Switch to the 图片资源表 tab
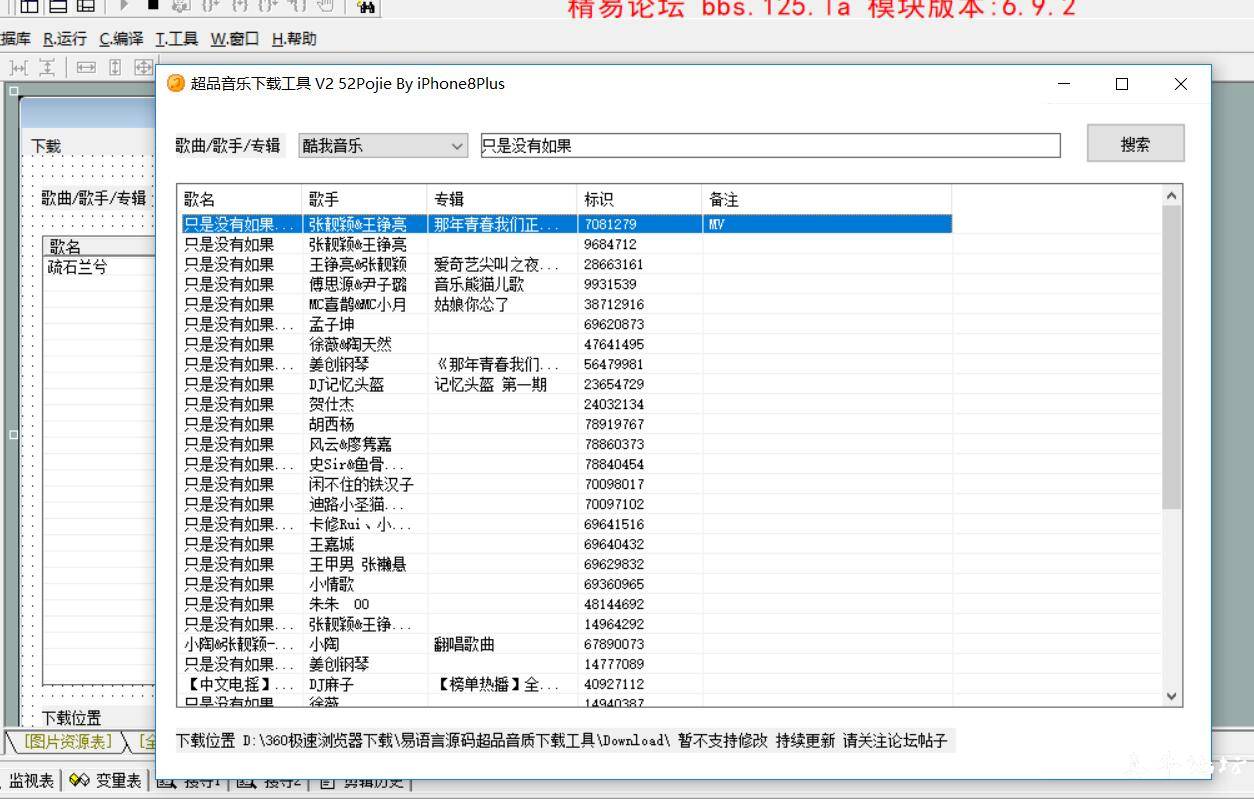 (x=68, y=742)
